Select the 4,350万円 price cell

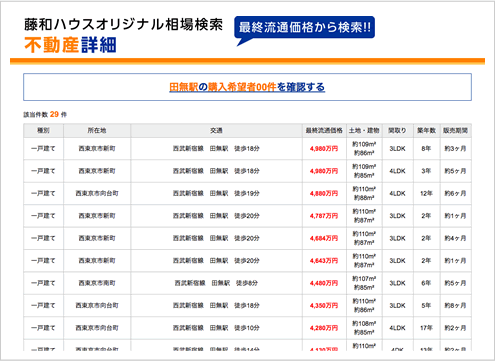click(324, 305)
